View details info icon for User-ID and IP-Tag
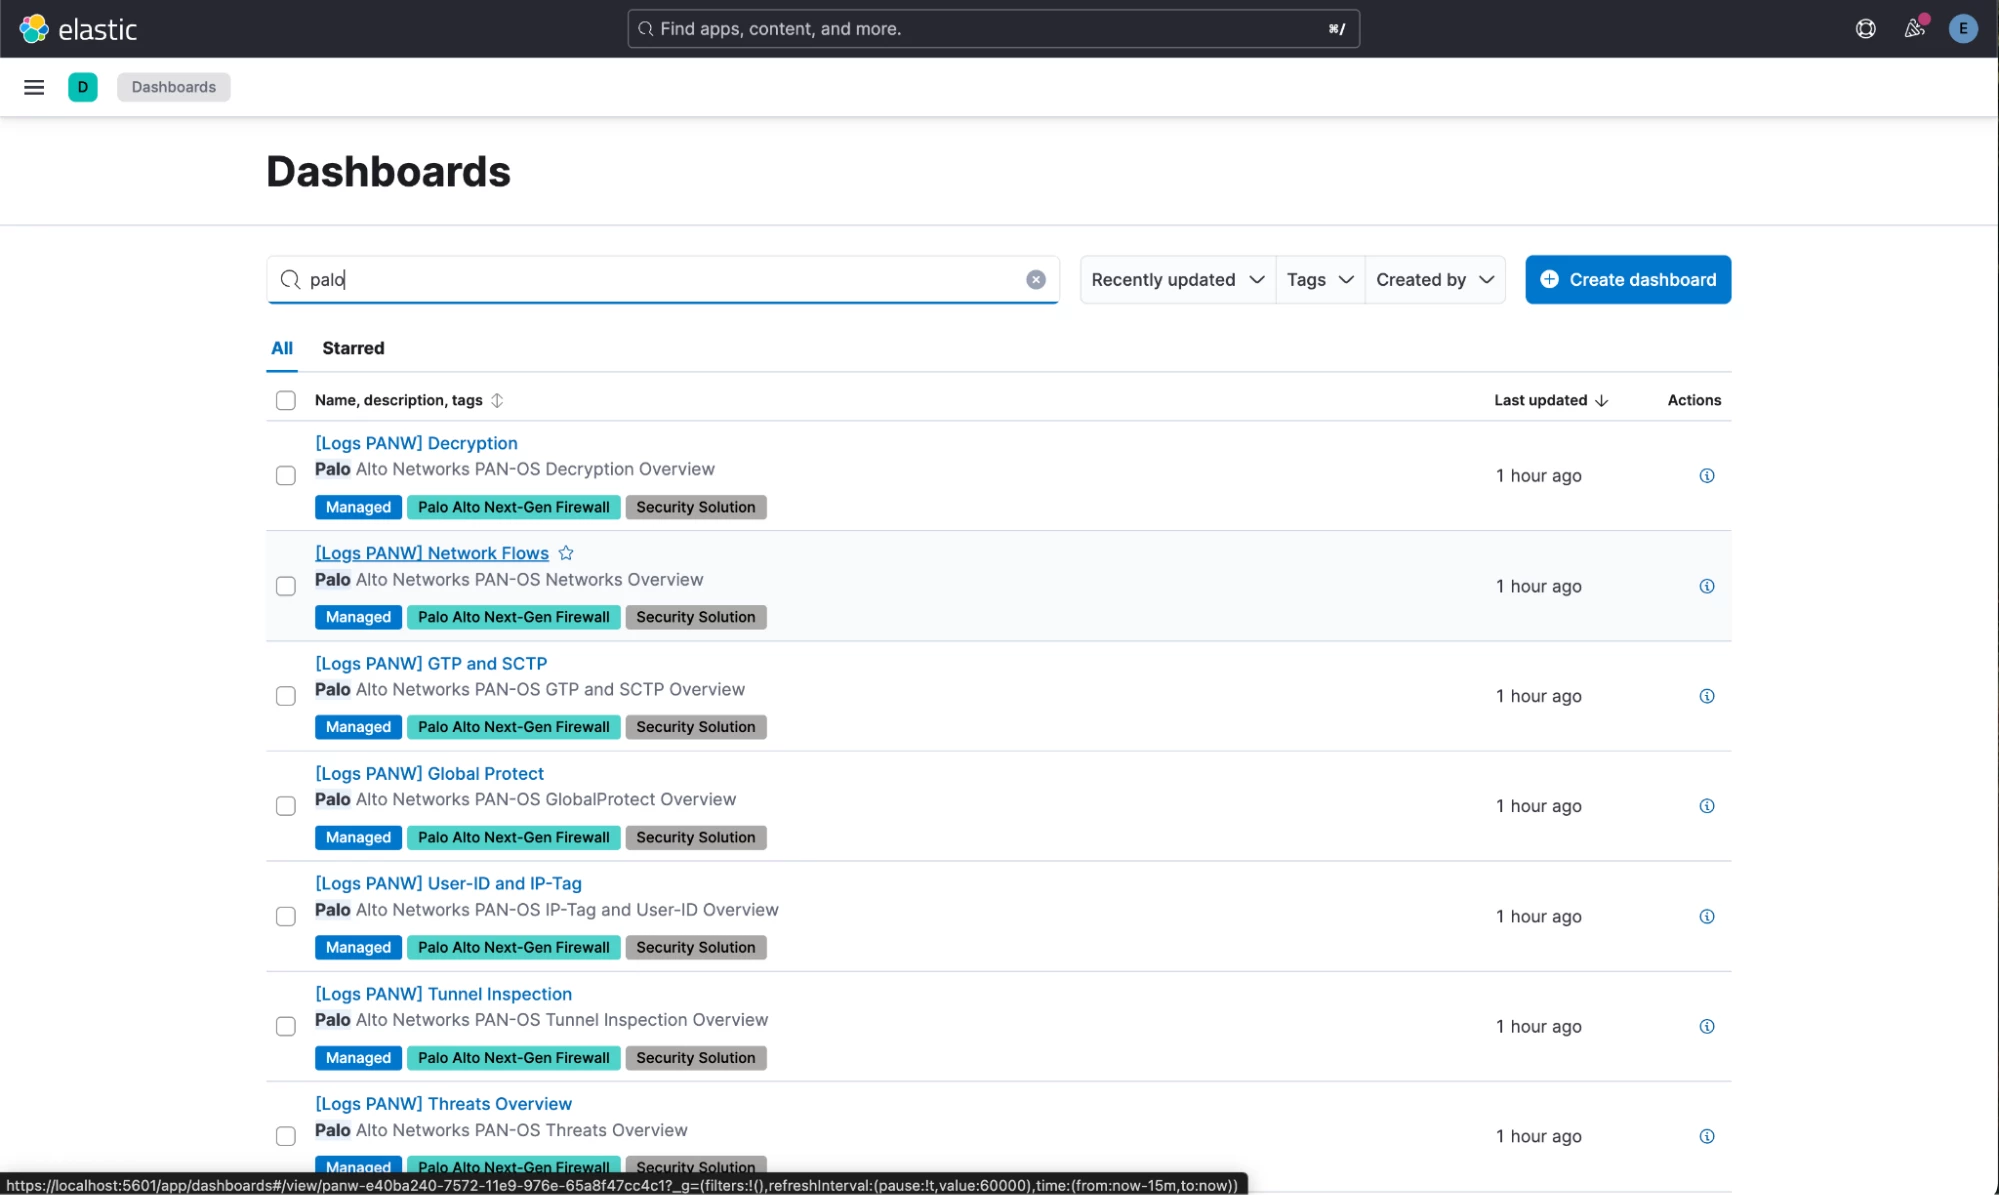Image resolution: width=1999 pixels, height=1195 pixels. pyautogui.click(x=1707, y=916)
